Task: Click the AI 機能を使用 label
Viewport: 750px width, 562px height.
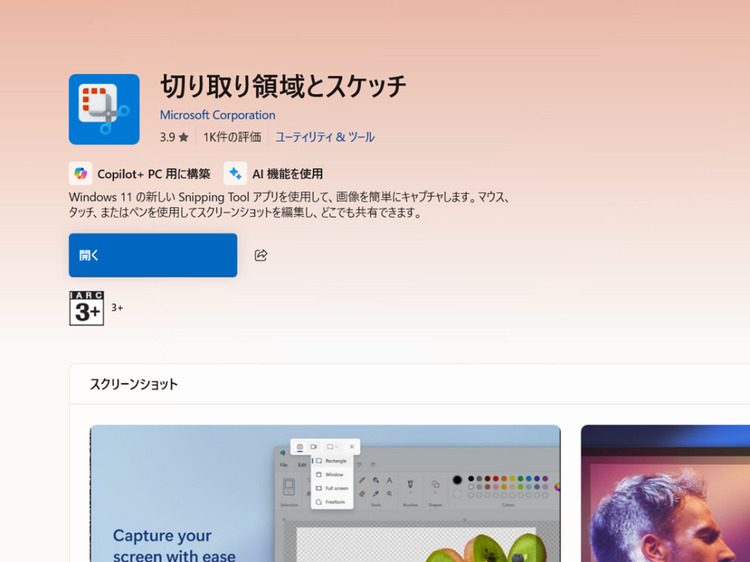Action: pyautogui.click(x=287, y=174)
